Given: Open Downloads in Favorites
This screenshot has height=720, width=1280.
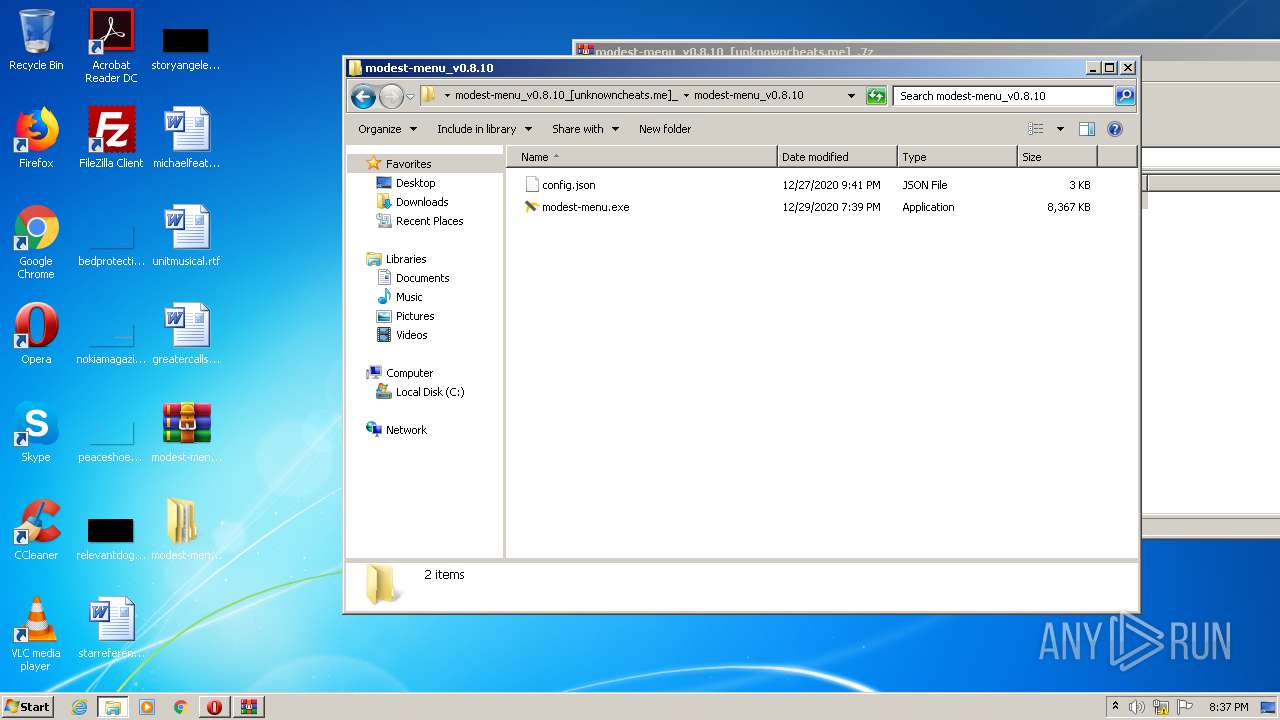Looking at the screenshot, I should click(422, 202).
